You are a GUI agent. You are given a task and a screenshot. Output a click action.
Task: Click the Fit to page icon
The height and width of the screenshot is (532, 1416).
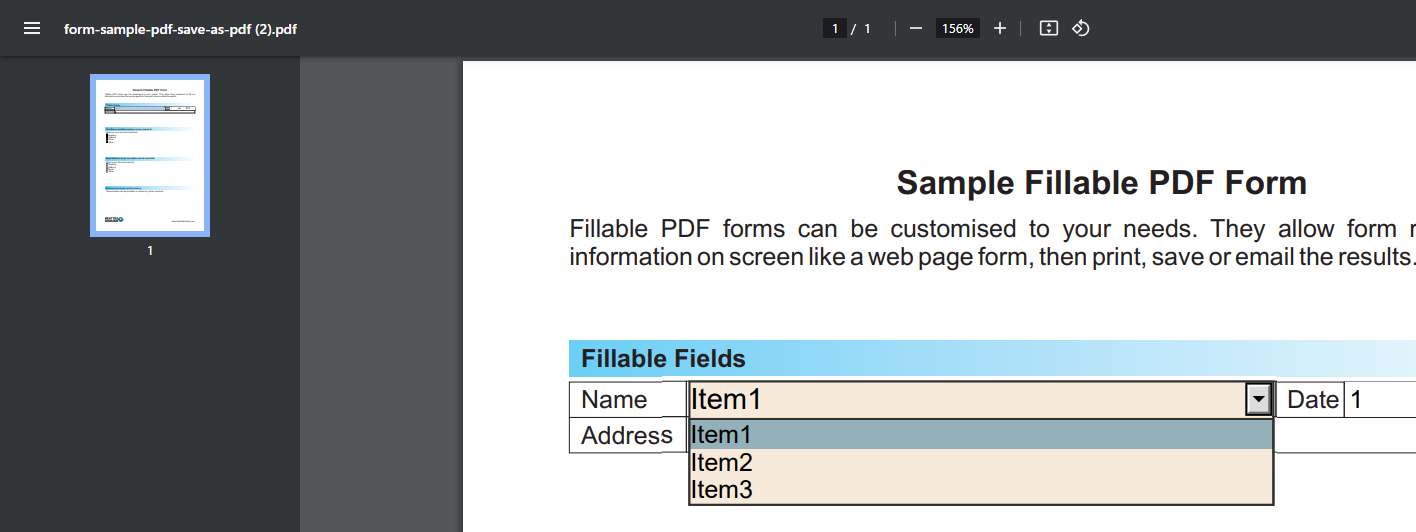tap(1048, 28)
